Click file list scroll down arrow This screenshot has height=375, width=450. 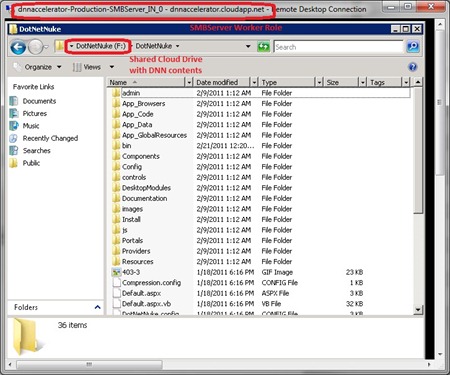(418, 310)
